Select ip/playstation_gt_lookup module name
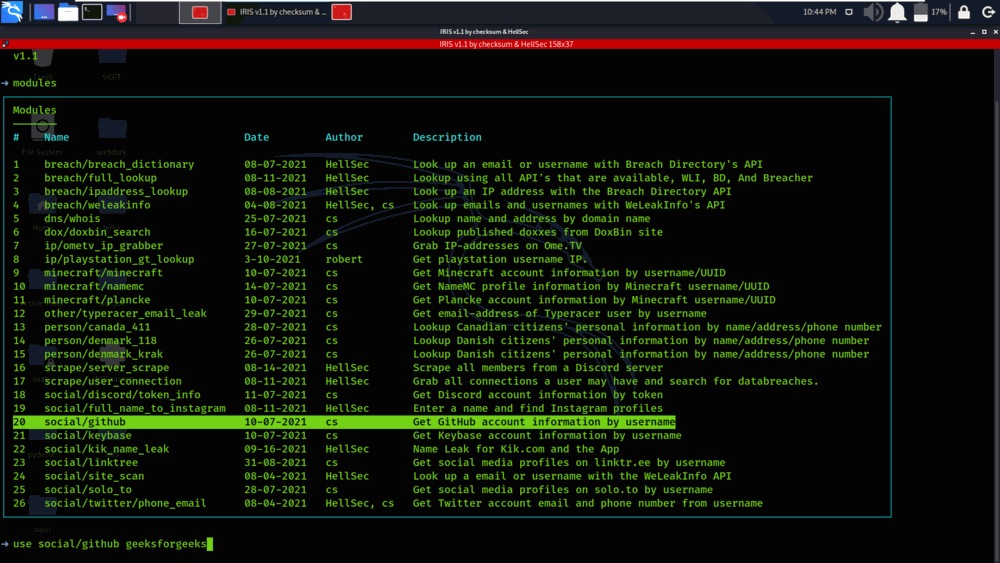The height and width of the screenshot is (563, 1000). [119, 259]
